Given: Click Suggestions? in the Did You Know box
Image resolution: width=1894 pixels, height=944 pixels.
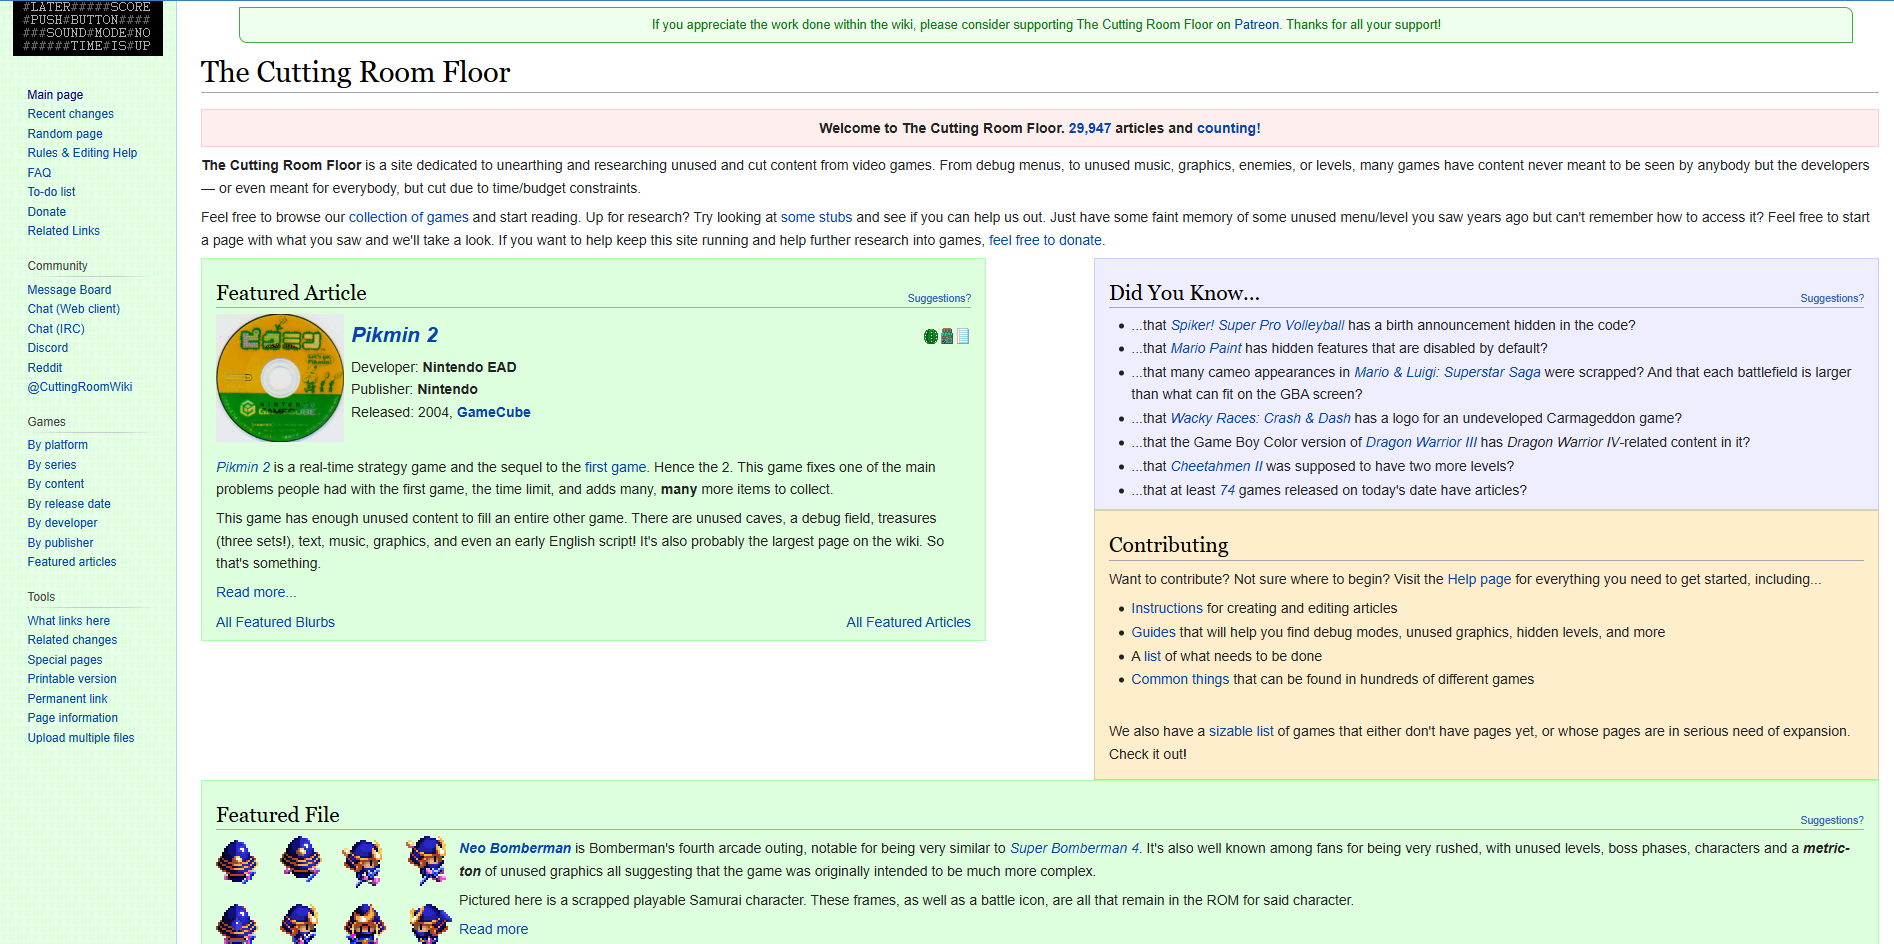Looking at the screenshot, I should coord(1832,298).
